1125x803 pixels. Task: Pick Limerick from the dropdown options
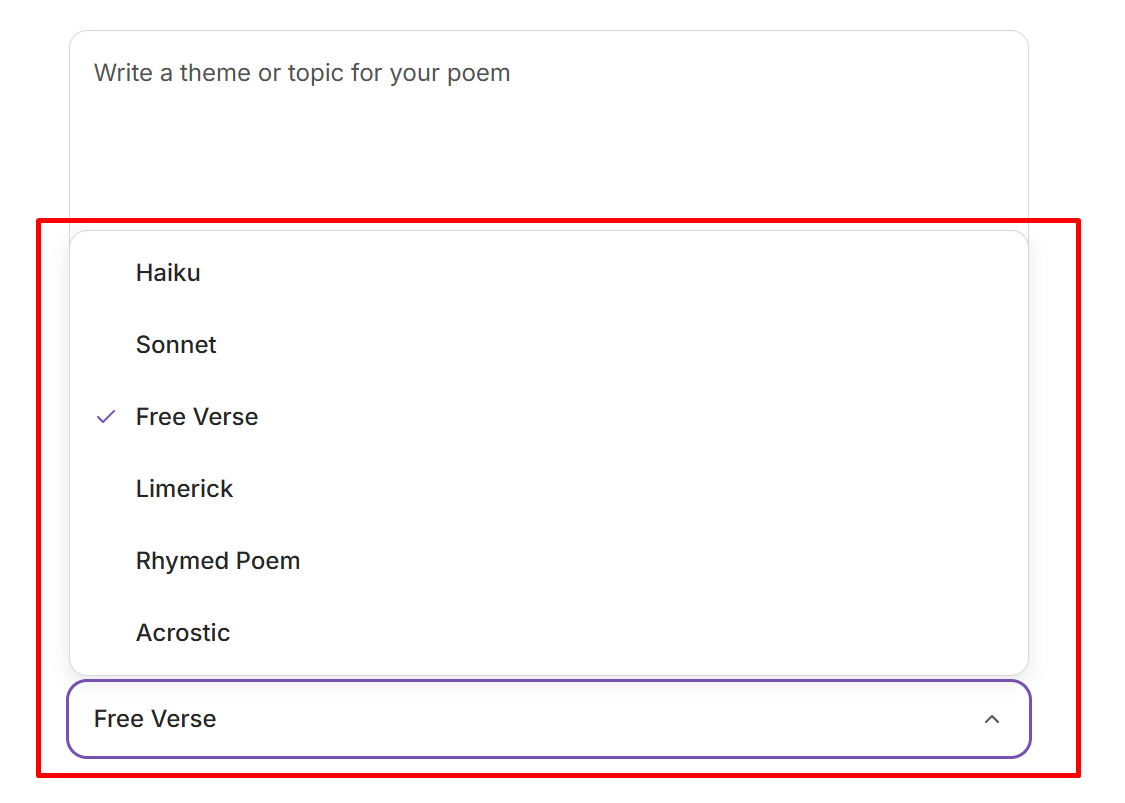[184, 488]
